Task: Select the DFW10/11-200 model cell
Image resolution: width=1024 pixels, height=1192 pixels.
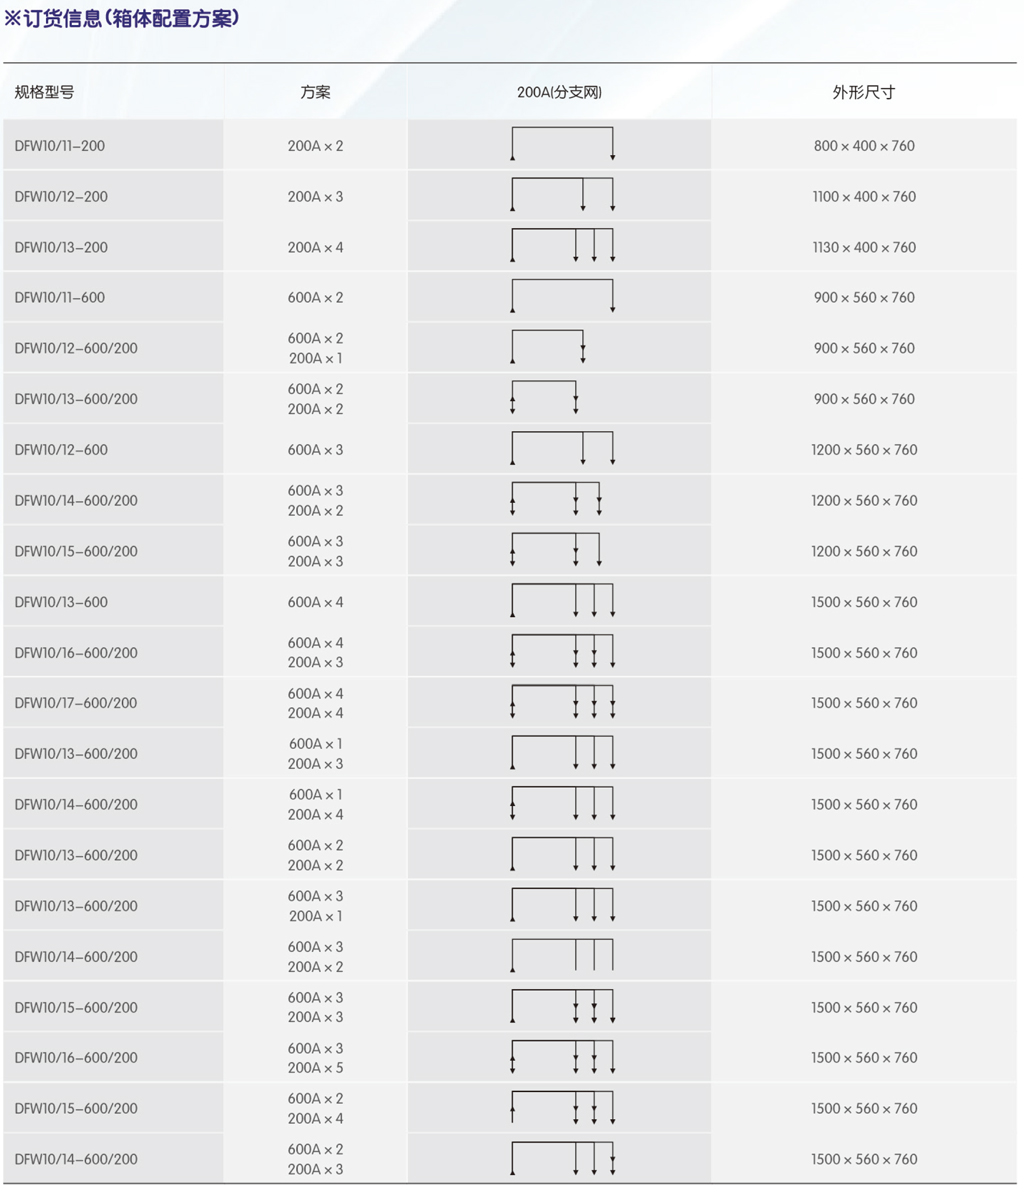Action: 60,146
